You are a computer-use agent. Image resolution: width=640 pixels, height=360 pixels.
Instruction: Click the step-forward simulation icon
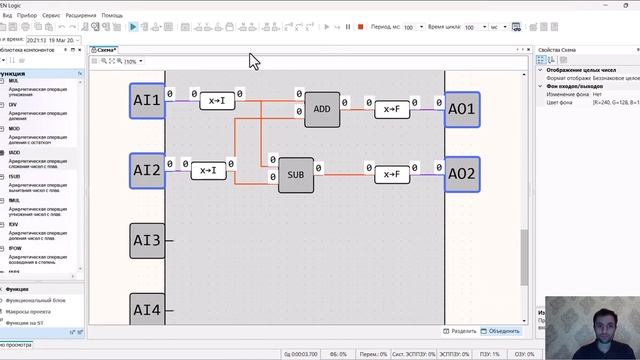pyautogui.click(x=337, y=27)
